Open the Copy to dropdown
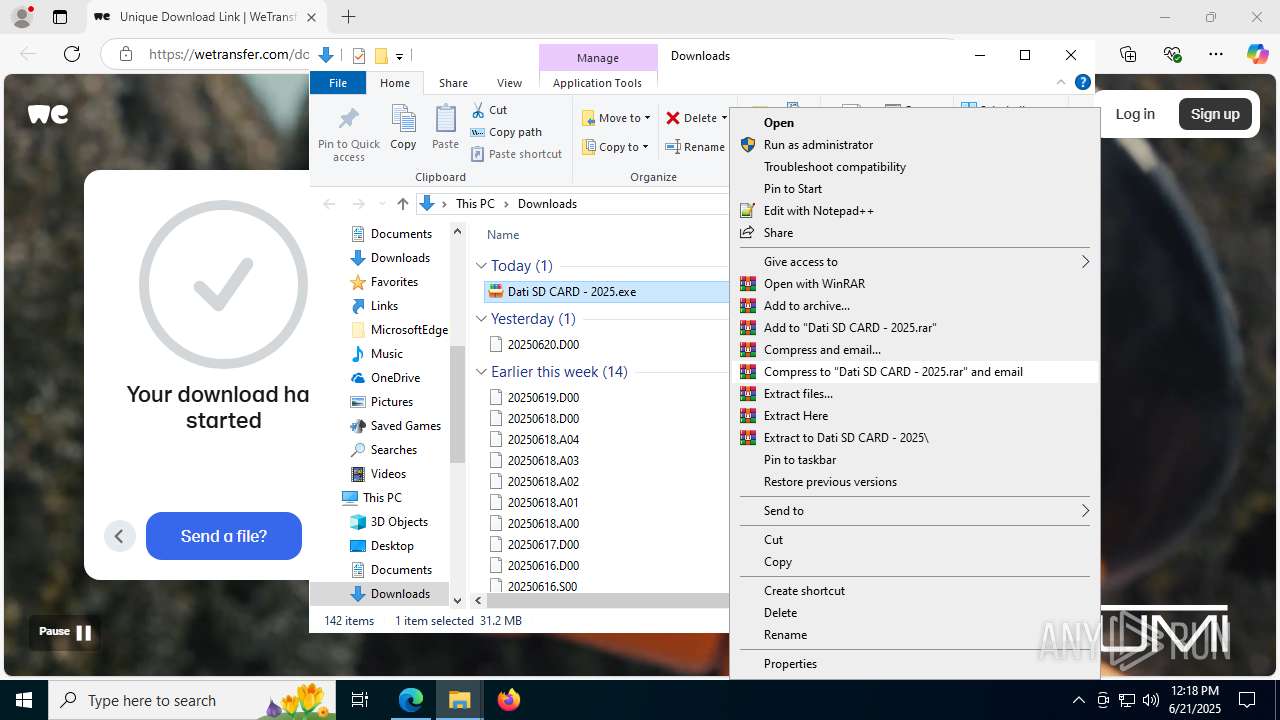 [615, 147]
